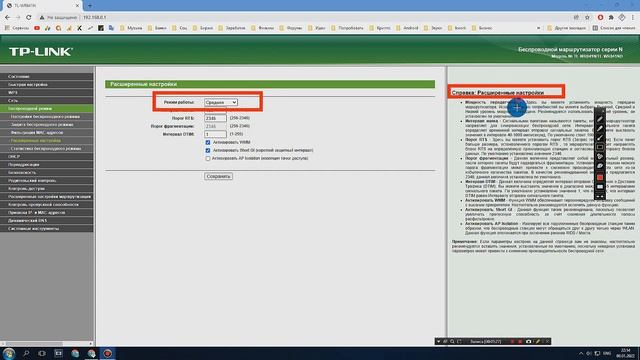Bookmark this page with the star icon
The width and height of the screenshot is (640, 360).
pyautogui.click(x=587, y=17)
